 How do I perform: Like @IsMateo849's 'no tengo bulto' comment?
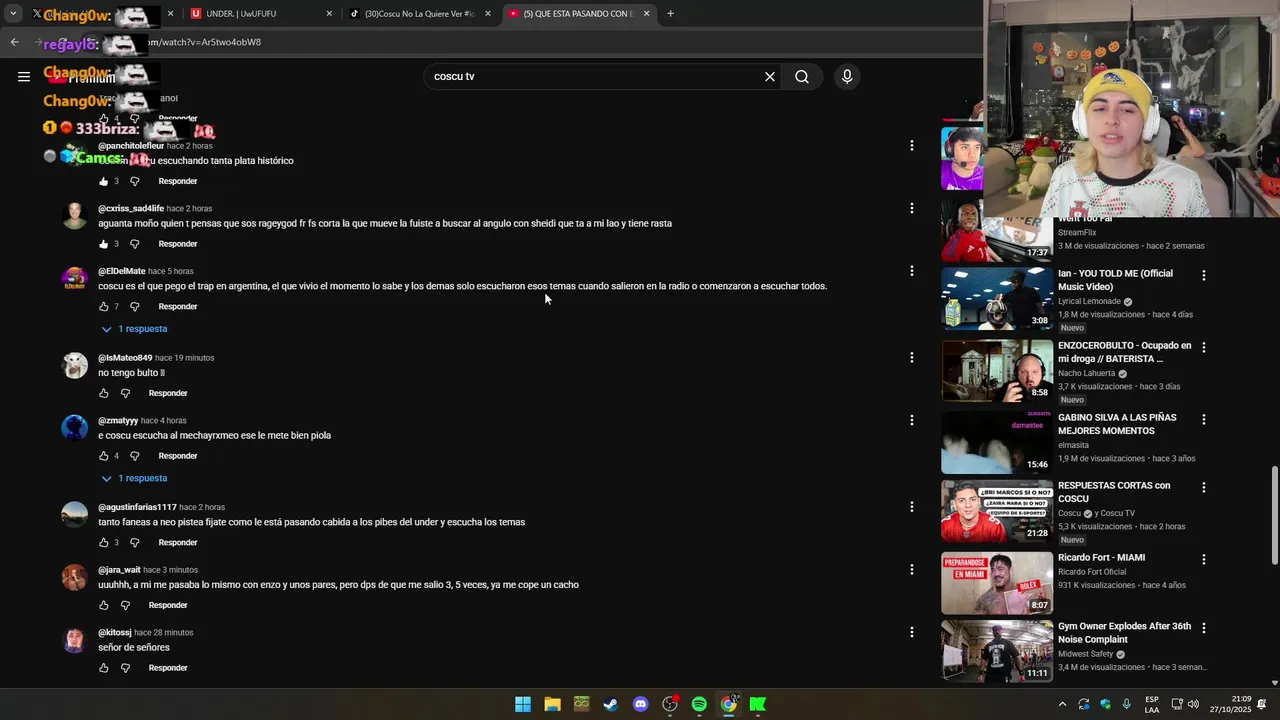(x=104, y=393)
